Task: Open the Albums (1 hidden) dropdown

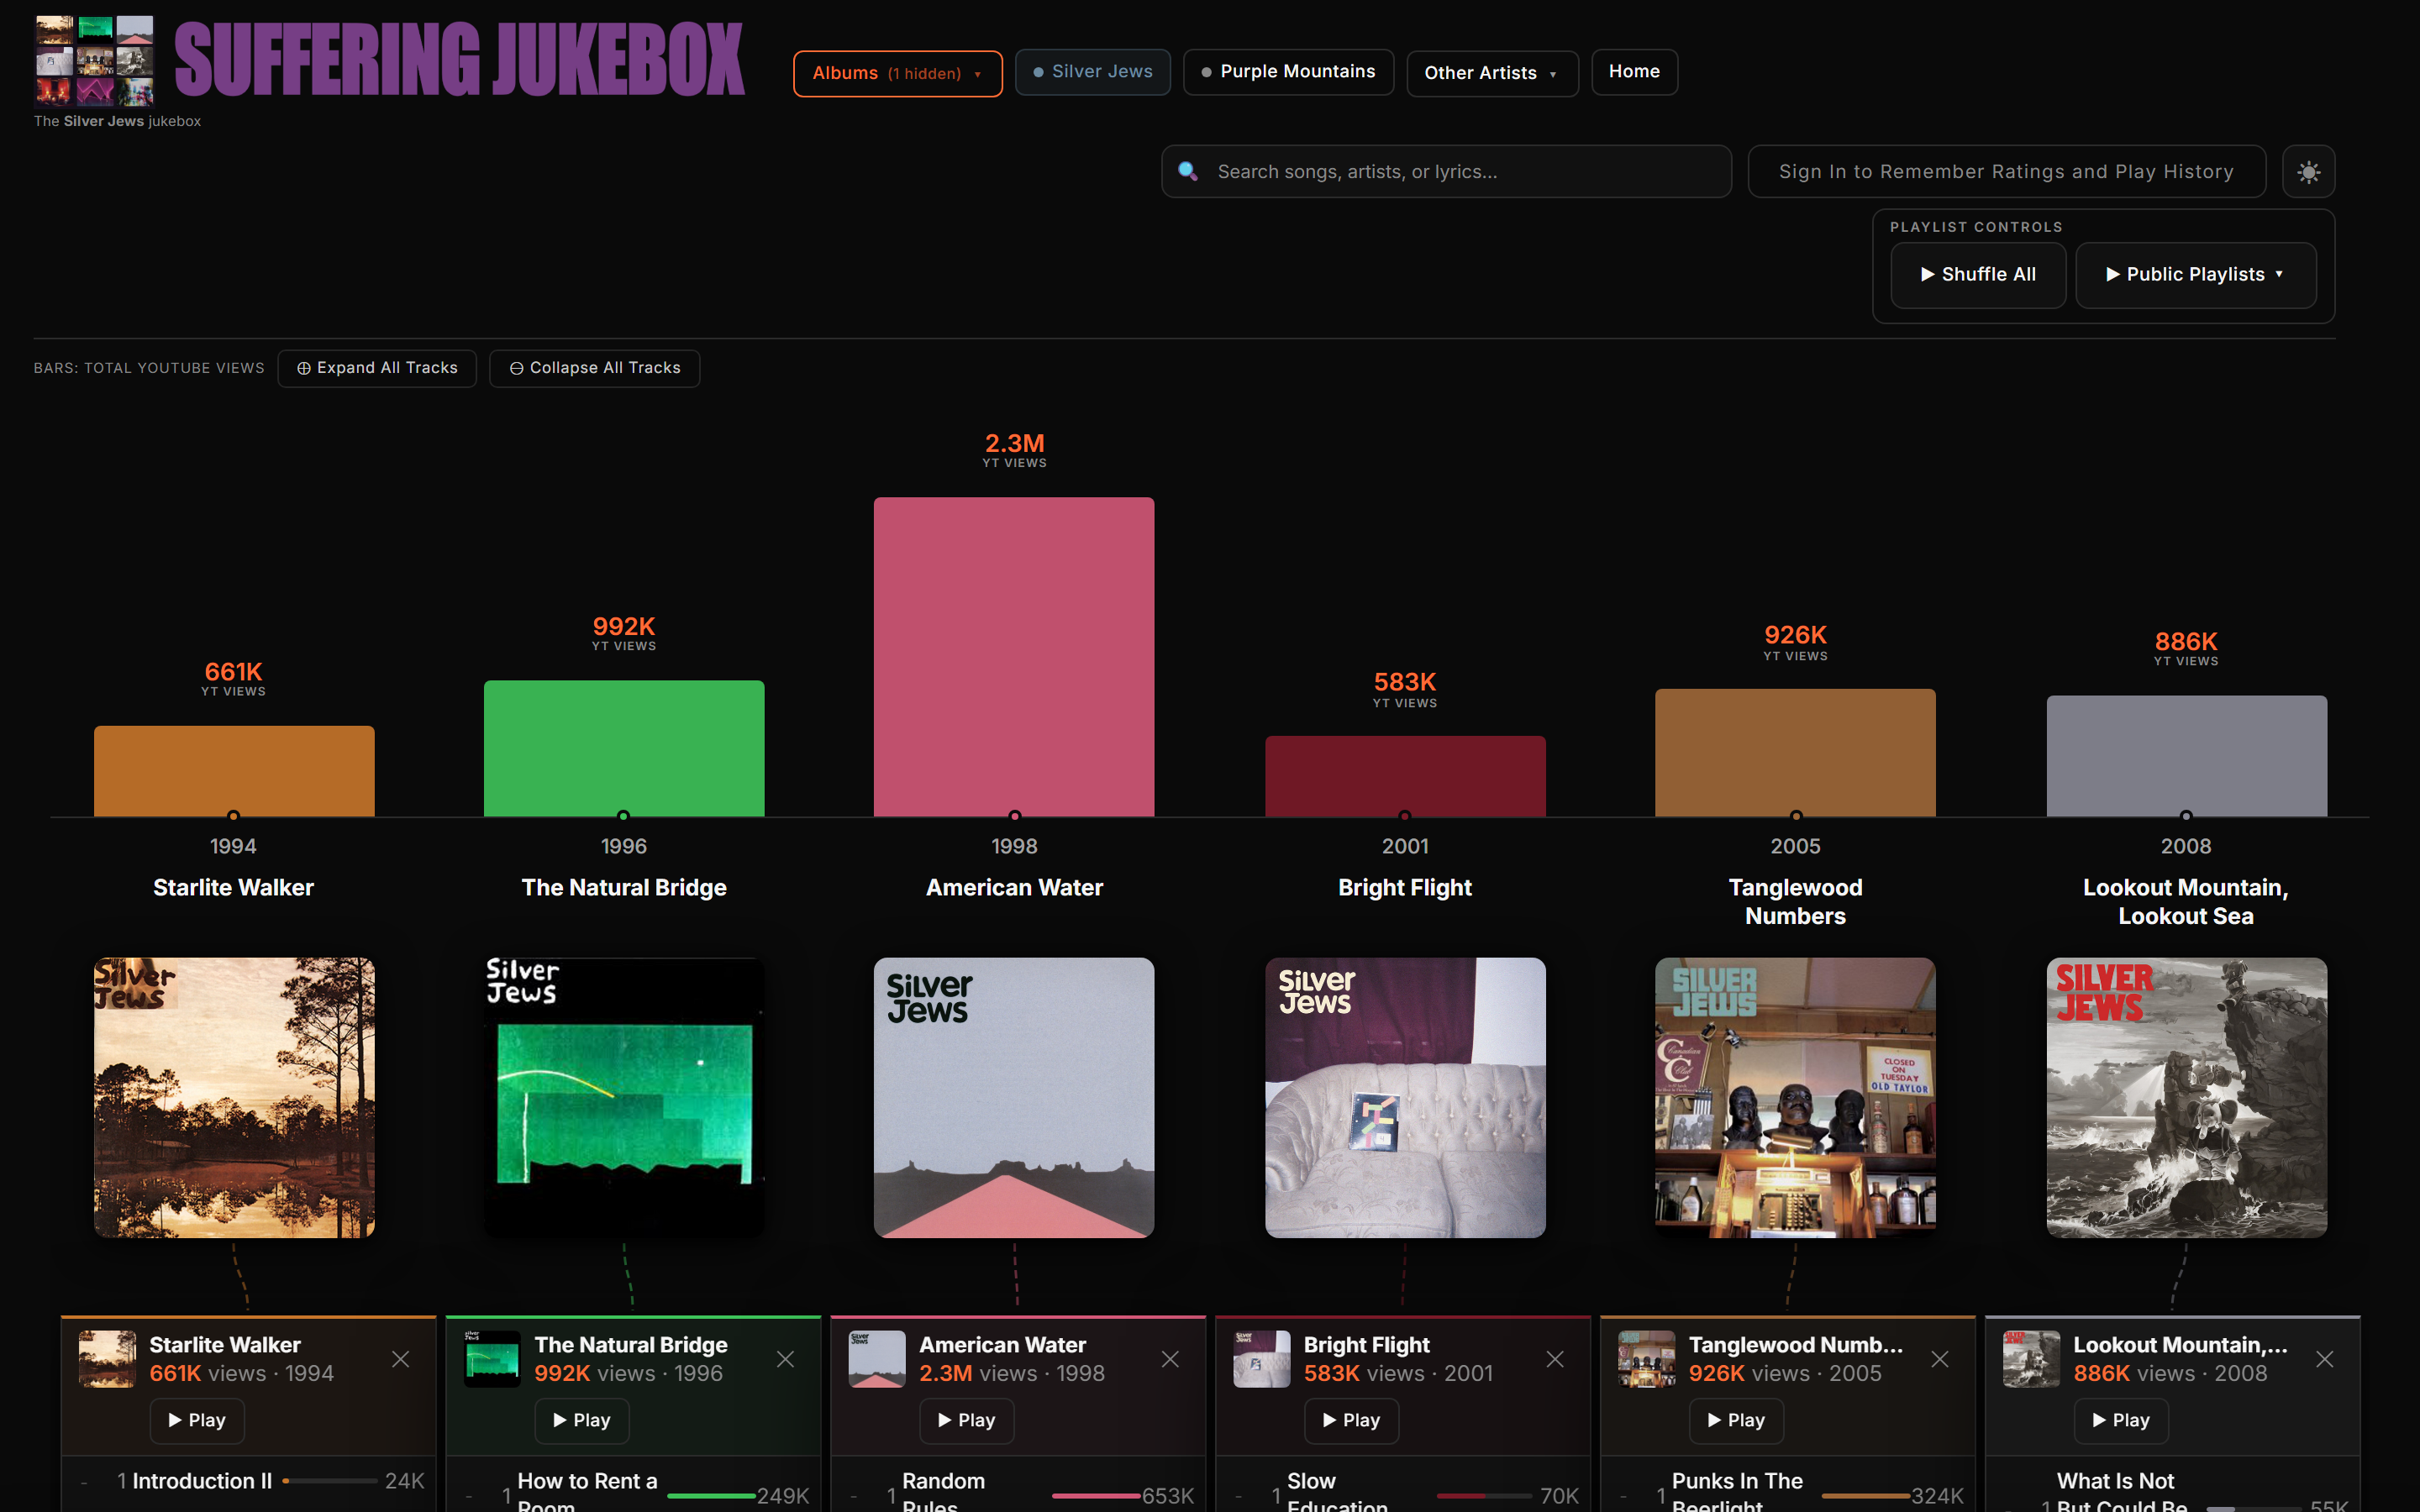Action: tap(898, 73)
